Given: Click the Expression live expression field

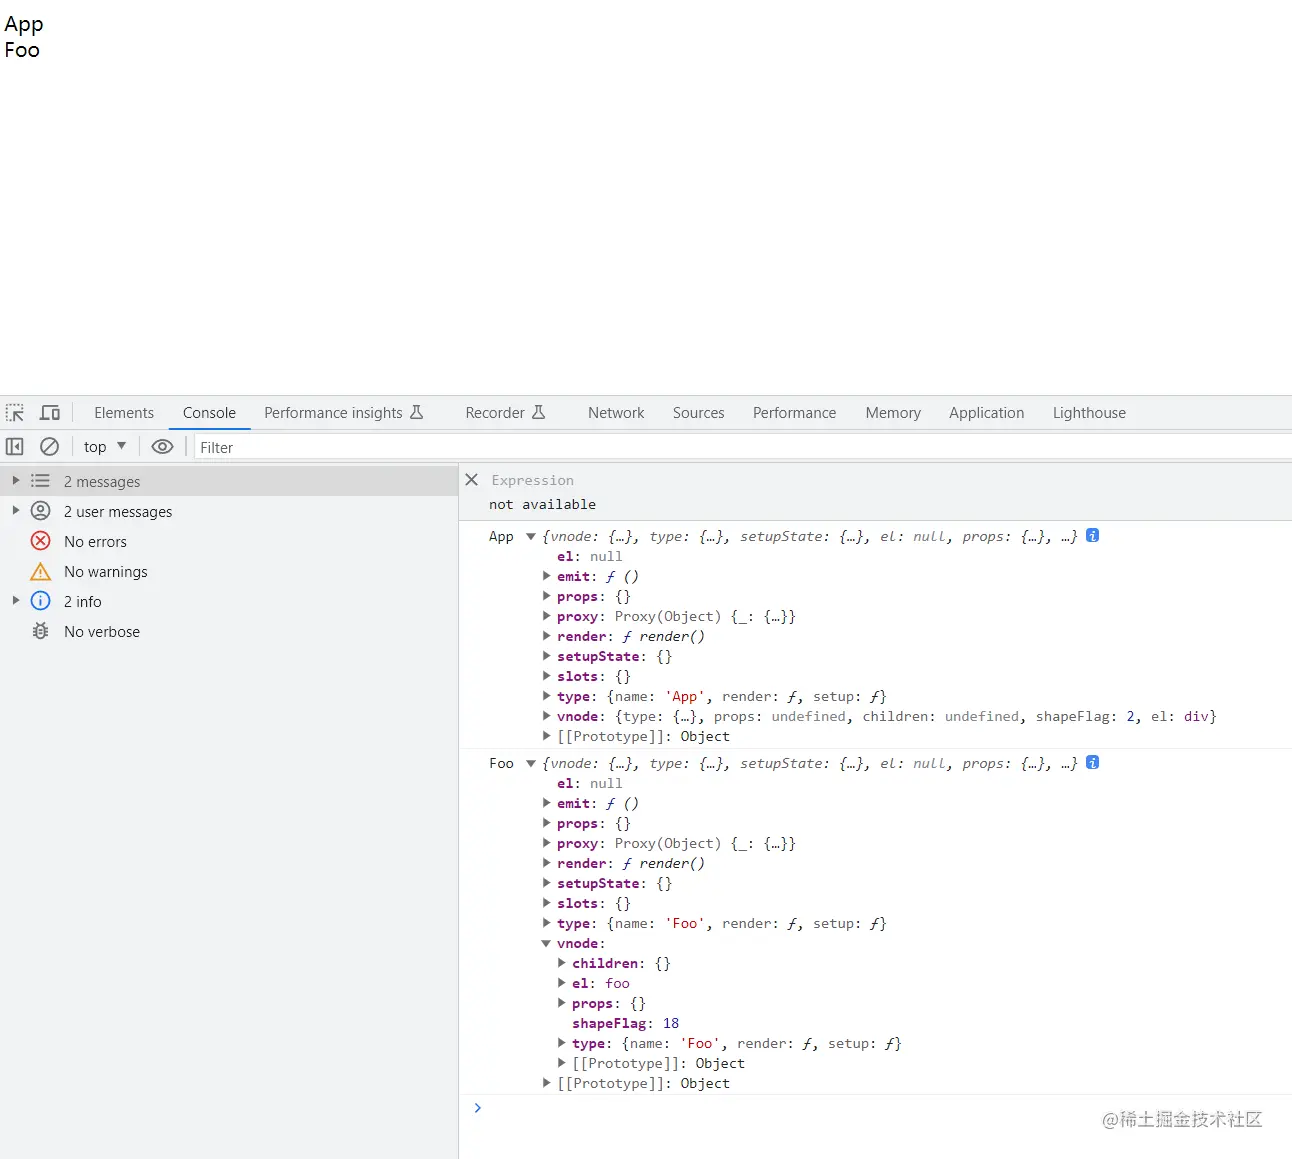Looking at the screenshot, I should pos(533,480).
